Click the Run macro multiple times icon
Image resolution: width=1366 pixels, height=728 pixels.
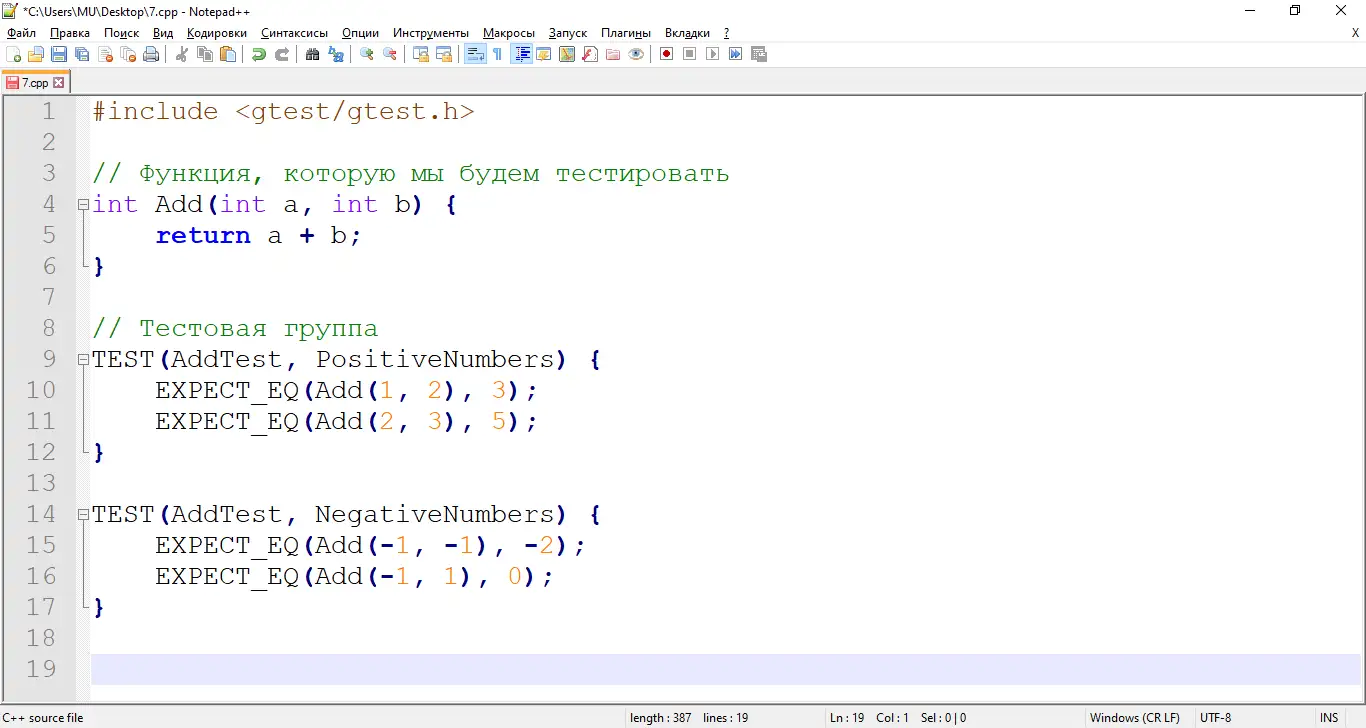click(x=736, y=54)
